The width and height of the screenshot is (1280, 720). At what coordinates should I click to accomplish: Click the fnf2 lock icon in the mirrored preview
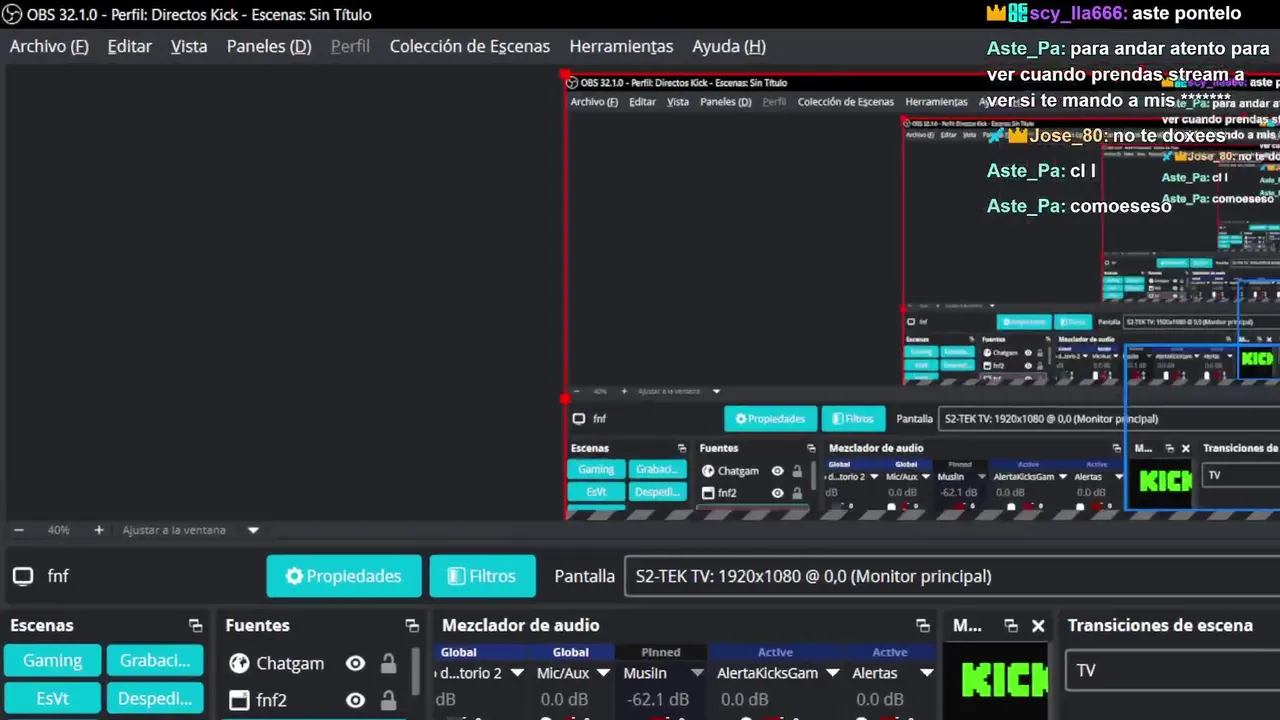point(797,493)
